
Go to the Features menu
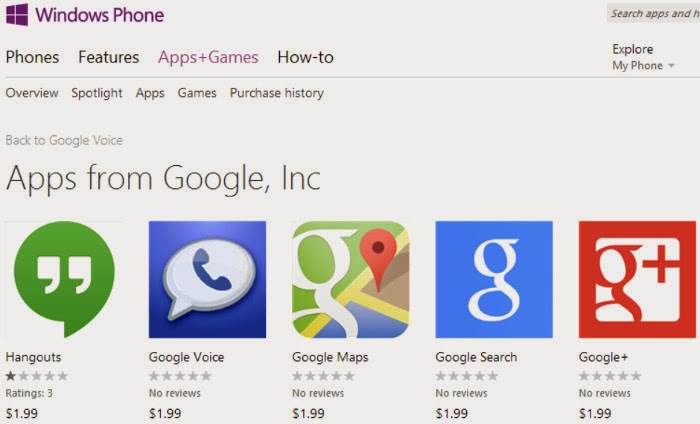point(108,57)
